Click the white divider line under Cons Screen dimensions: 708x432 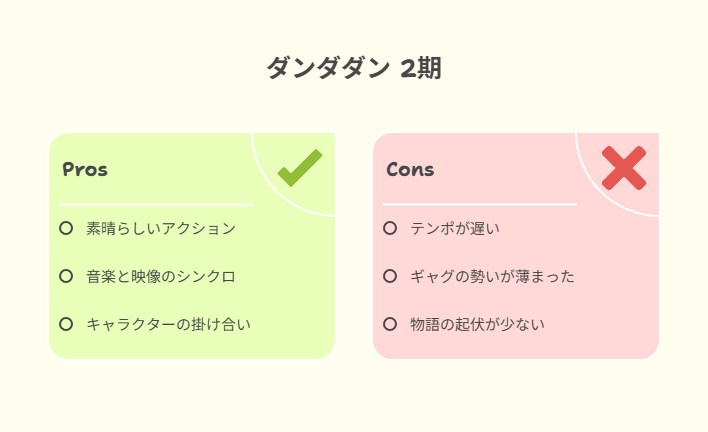(480, 204)
